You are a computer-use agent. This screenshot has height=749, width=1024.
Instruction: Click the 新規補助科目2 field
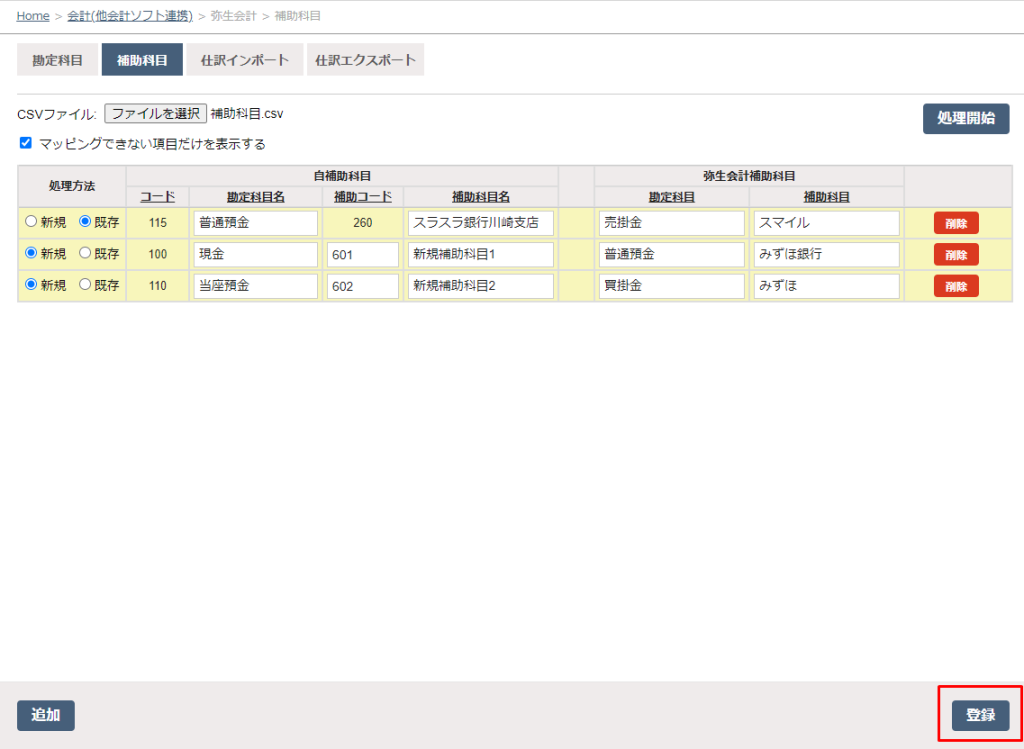click(481, 285)
